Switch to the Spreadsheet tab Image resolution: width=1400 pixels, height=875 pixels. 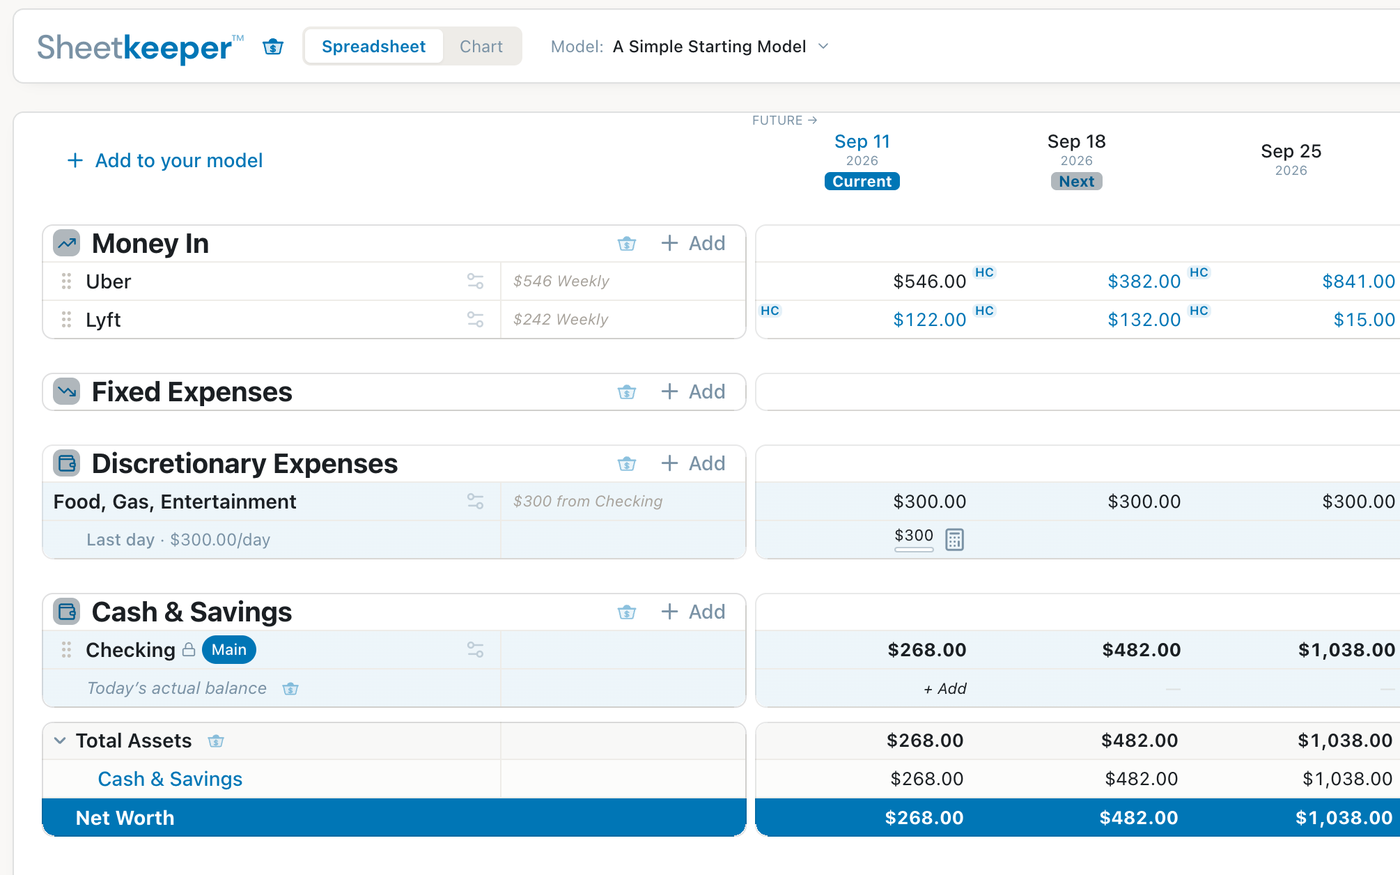pos(374,47)
